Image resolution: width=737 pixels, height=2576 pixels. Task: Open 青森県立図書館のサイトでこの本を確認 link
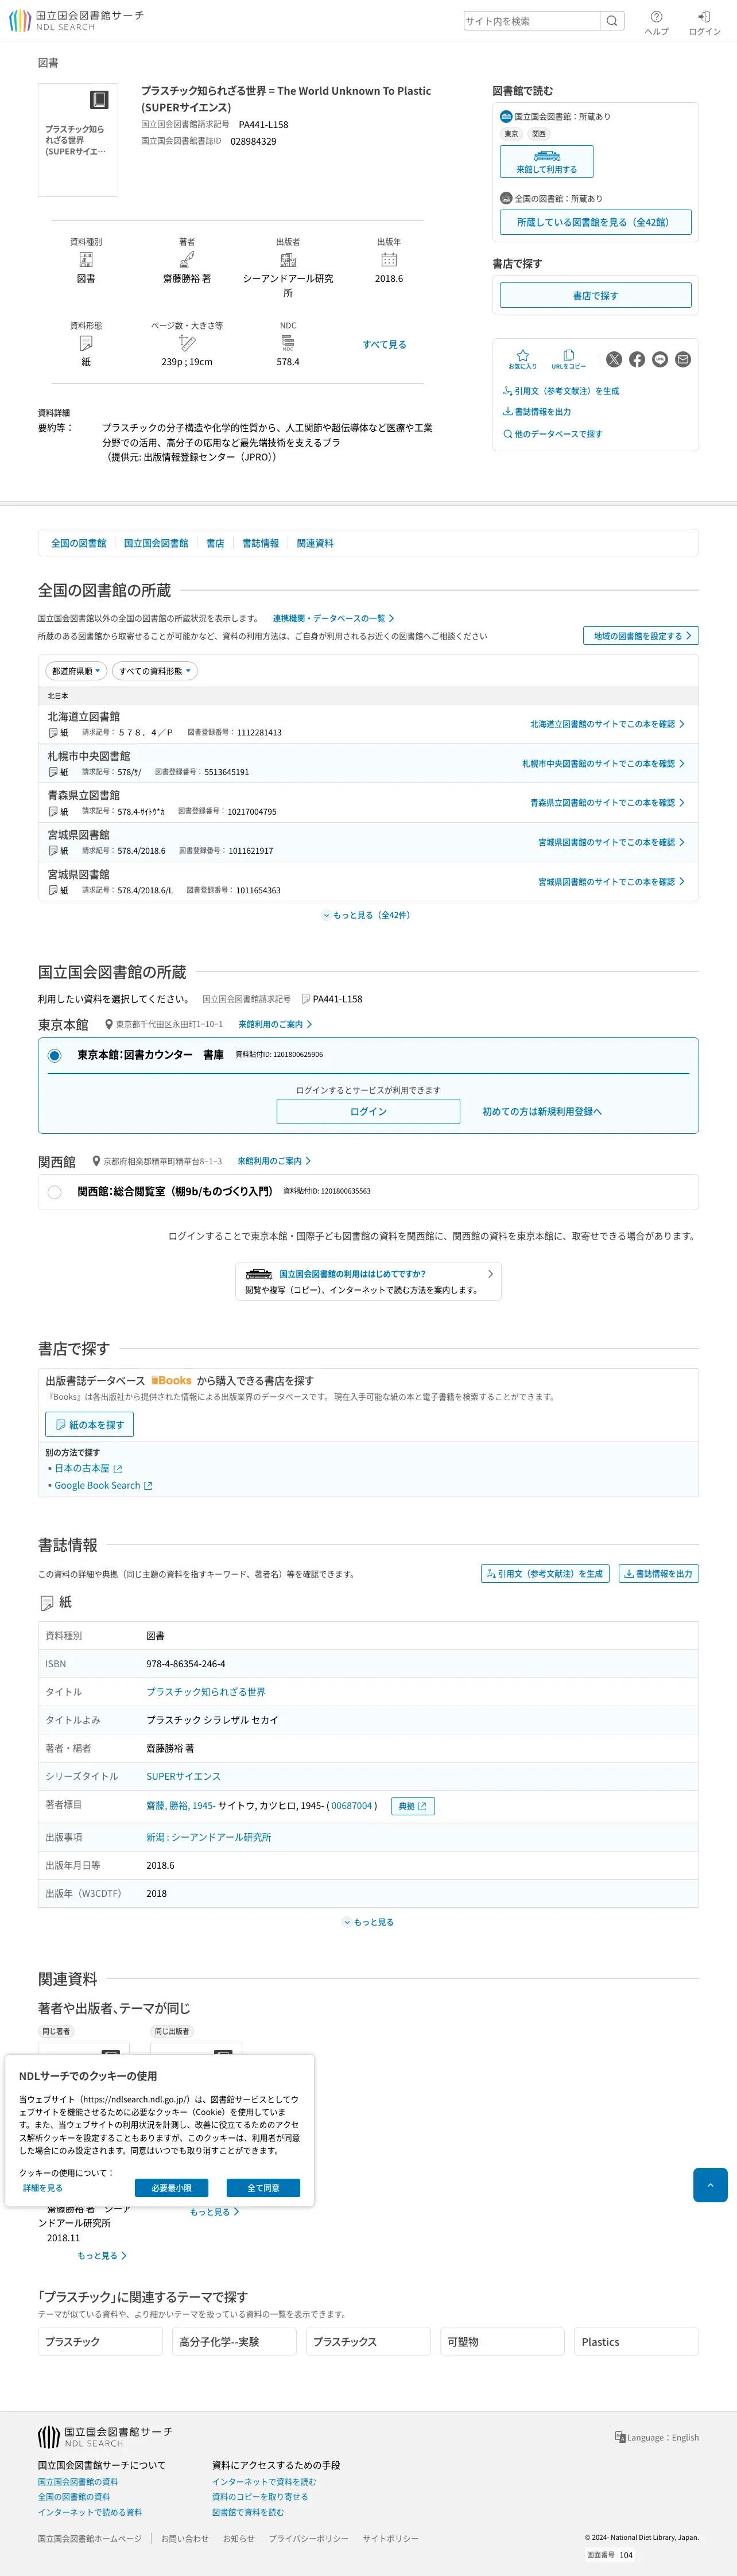pos(607,803)
